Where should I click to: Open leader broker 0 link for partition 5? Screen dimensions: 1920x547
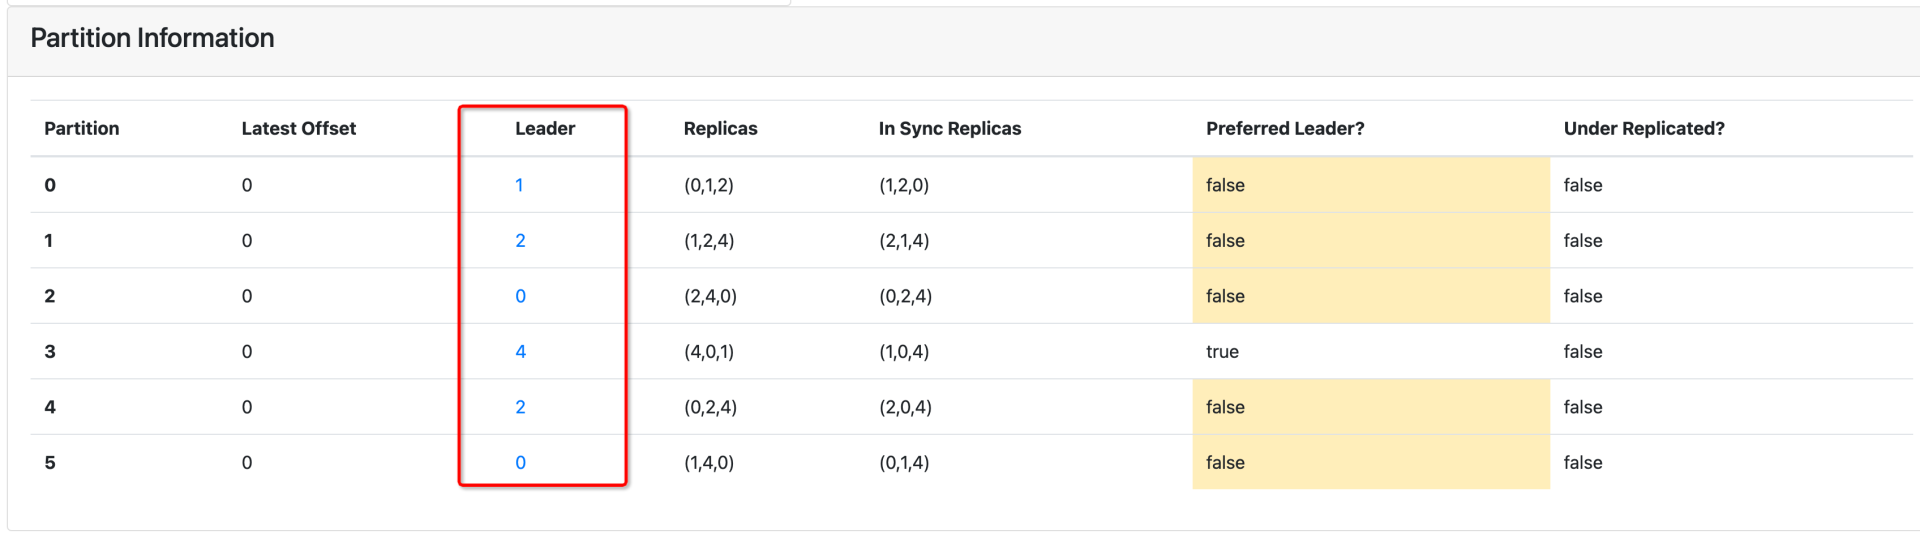(x=520, y=463)
